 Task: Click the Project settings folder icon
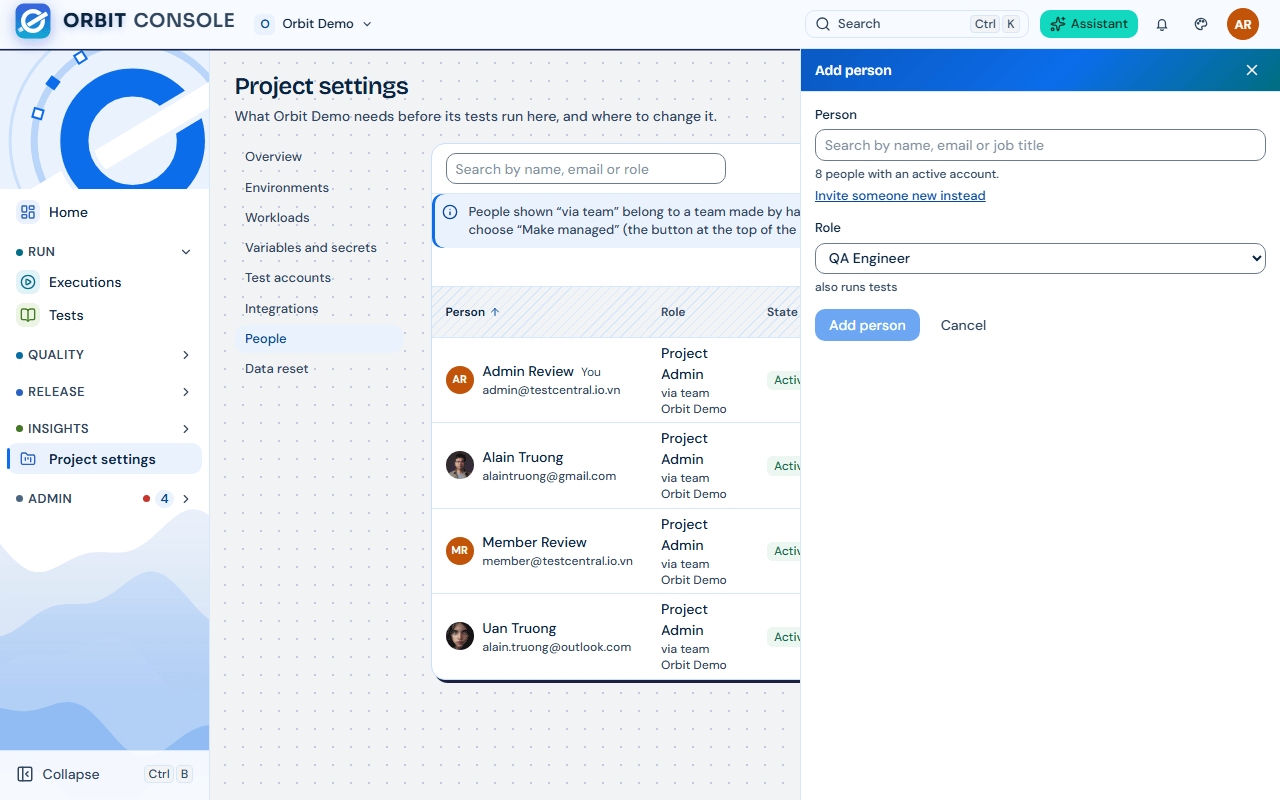pyautogui.click(x=28, y=459)
